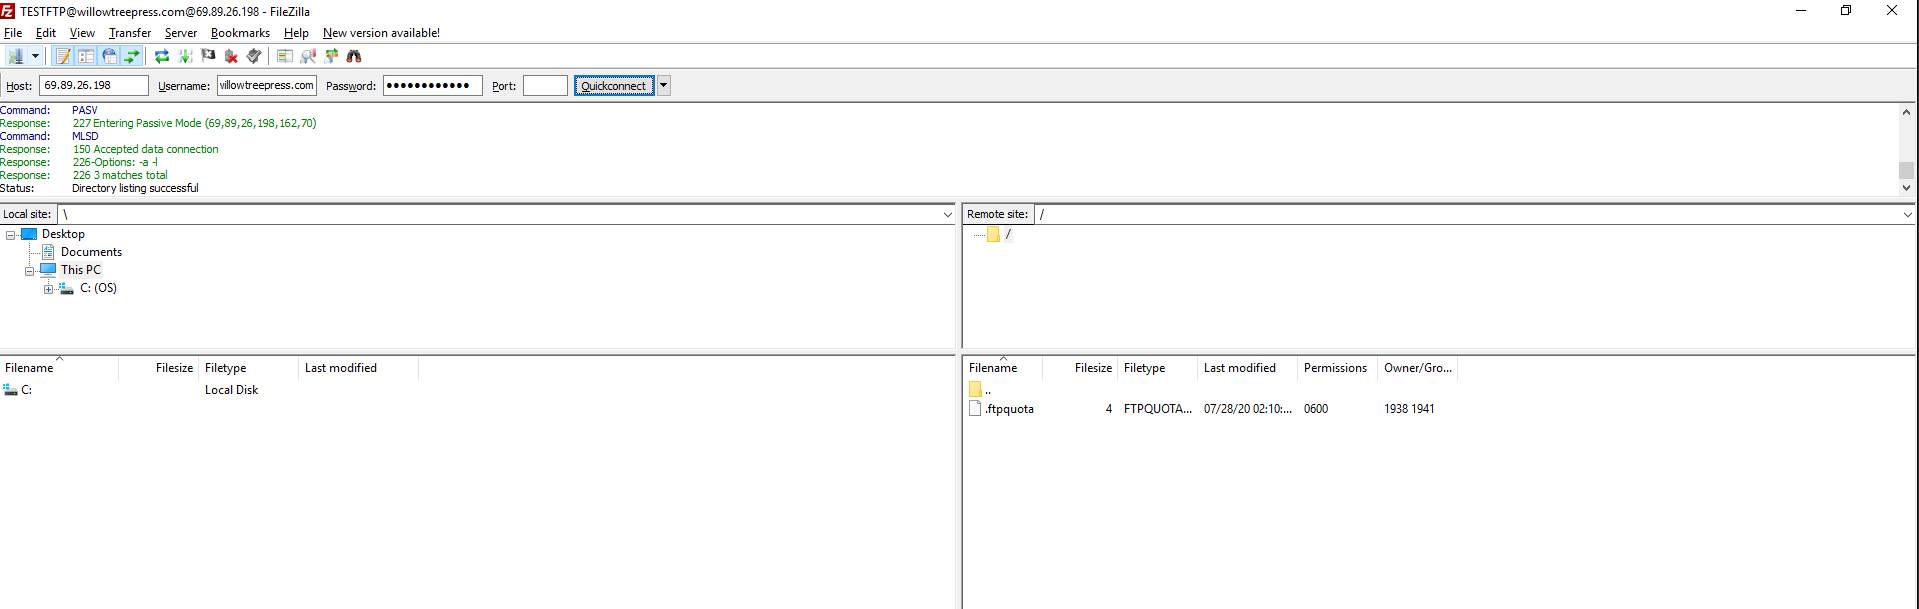Click the Quickconnect button
1919x609 pixels.
pyautogui.click(x=614, y=86)
